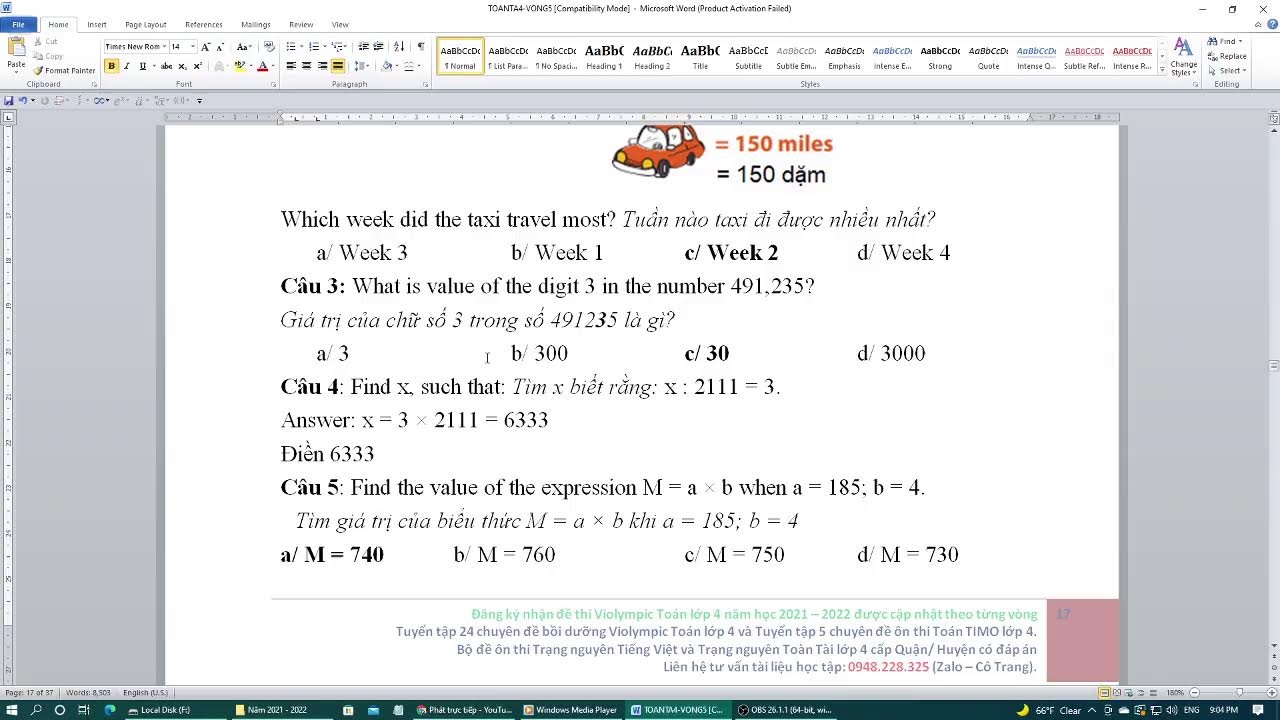The image size is (1280, 720).
Task: Click Decrease Indent icon
Action: tap(364, 47)
